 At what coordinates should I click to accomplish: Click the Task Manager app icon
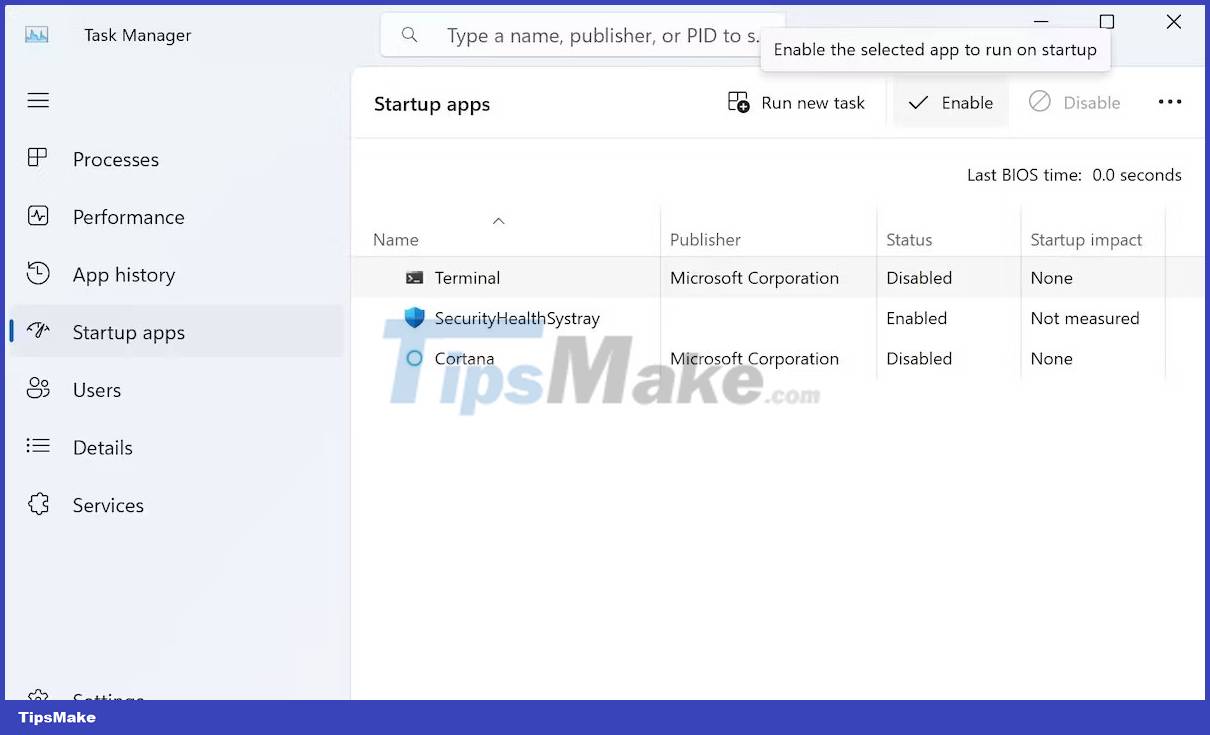pos(37,35)
